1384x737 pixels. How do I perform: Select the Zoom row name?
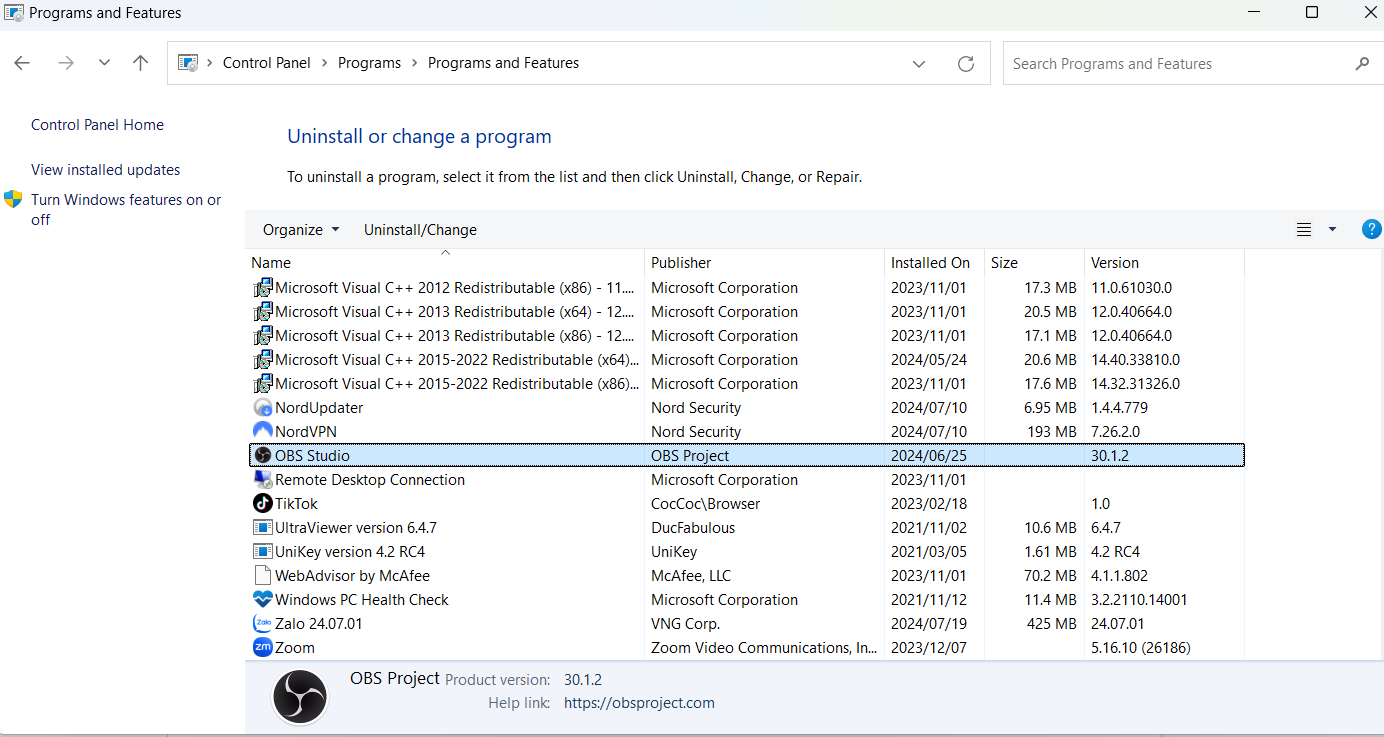295,648
